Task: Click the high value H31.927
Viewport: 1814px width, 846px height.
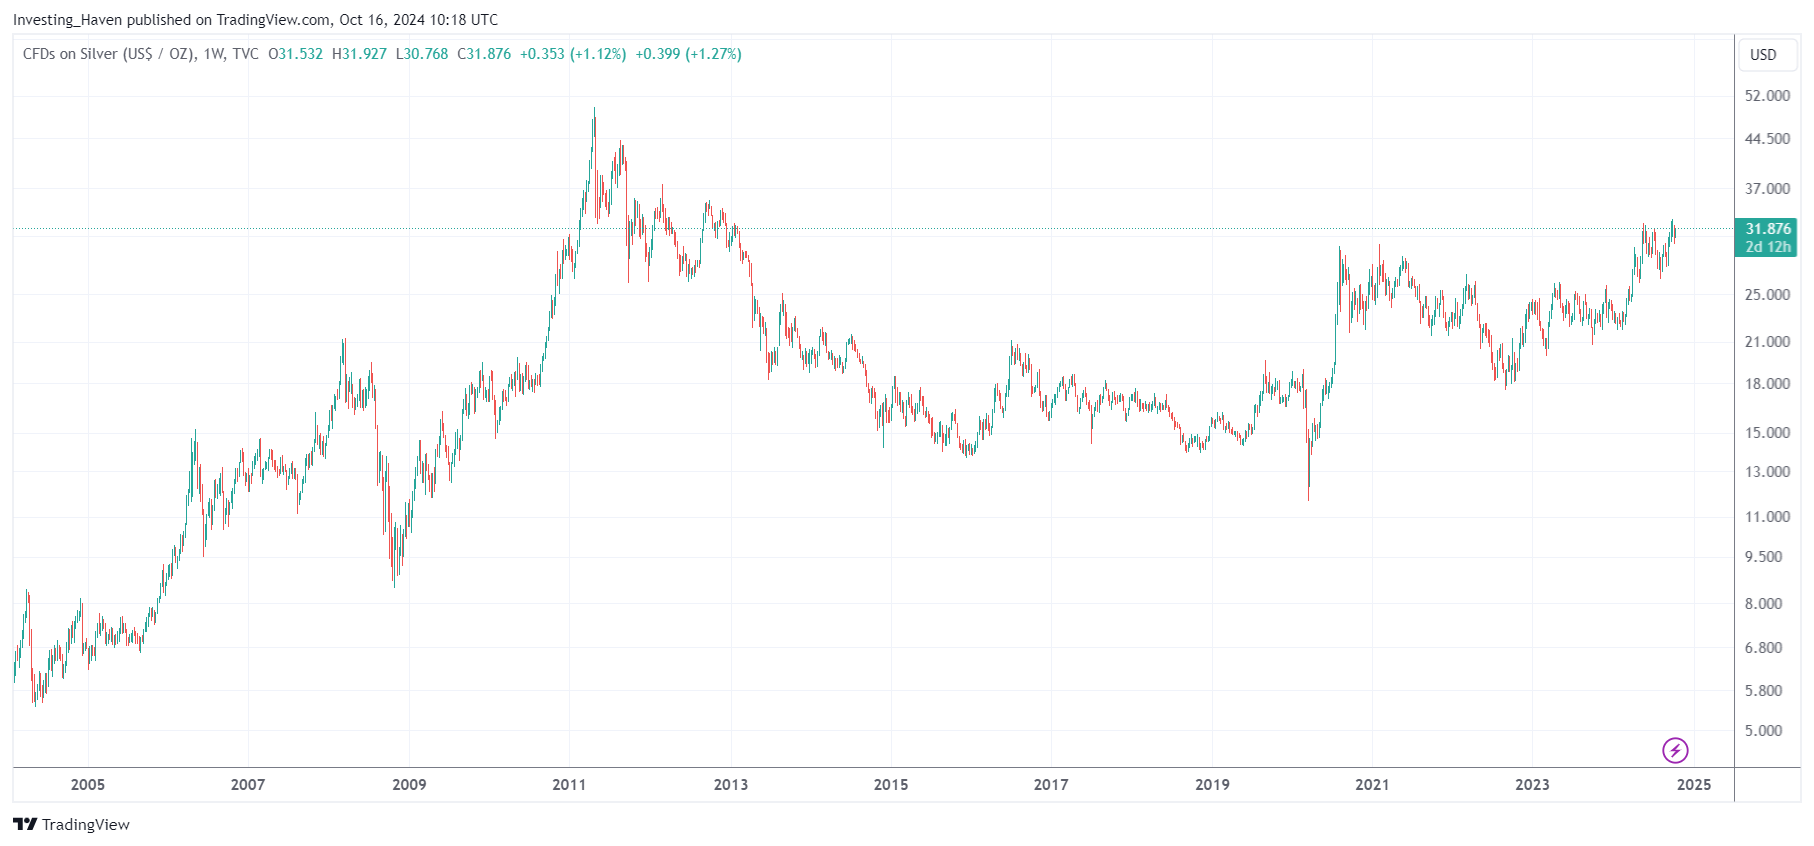Action: [x=359, y=54]
